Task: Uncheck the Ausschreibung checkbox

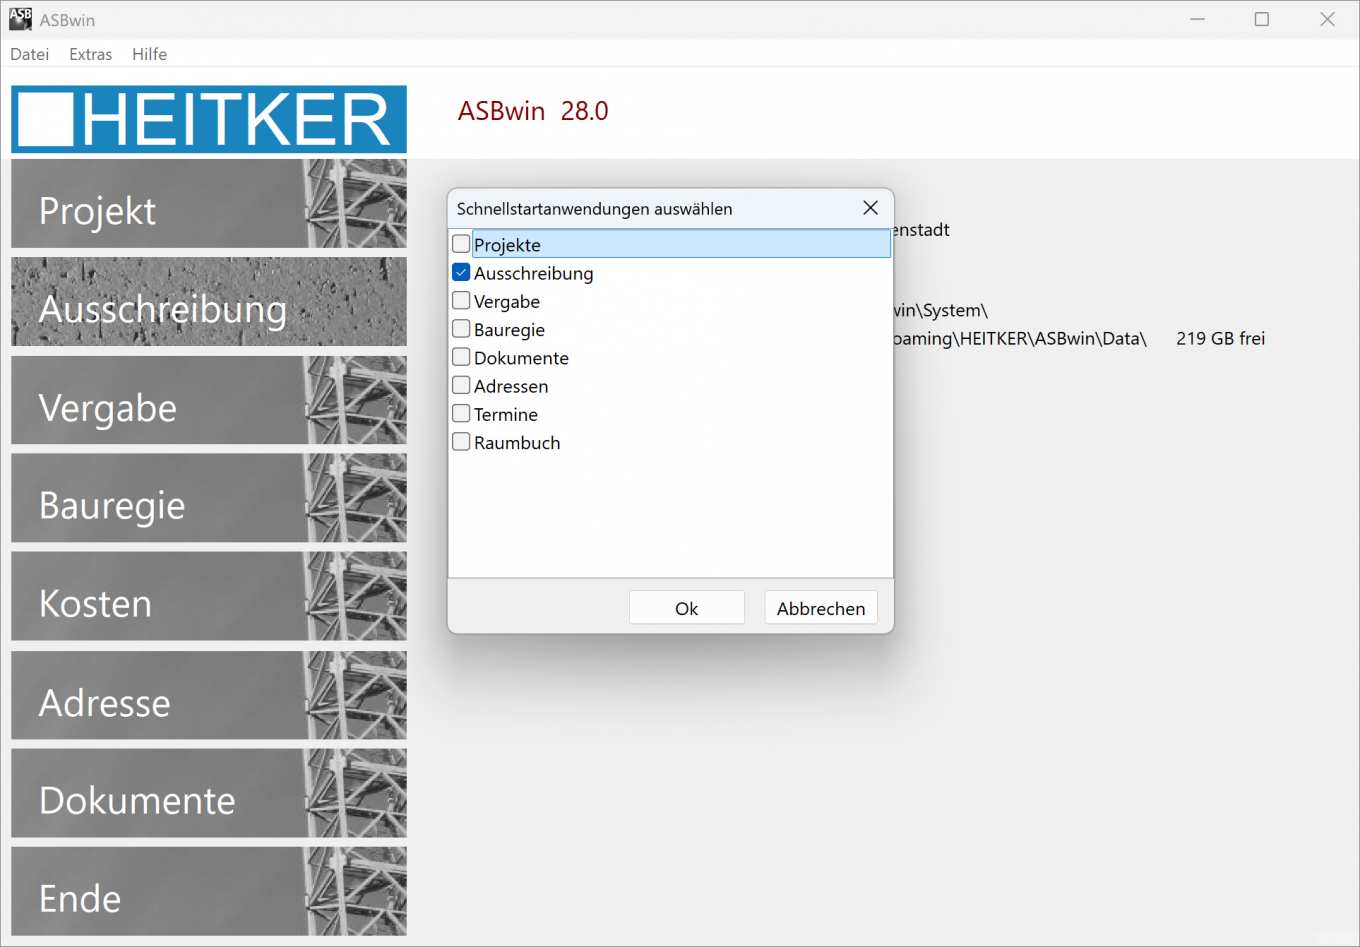Action: [x=461, y=272]
